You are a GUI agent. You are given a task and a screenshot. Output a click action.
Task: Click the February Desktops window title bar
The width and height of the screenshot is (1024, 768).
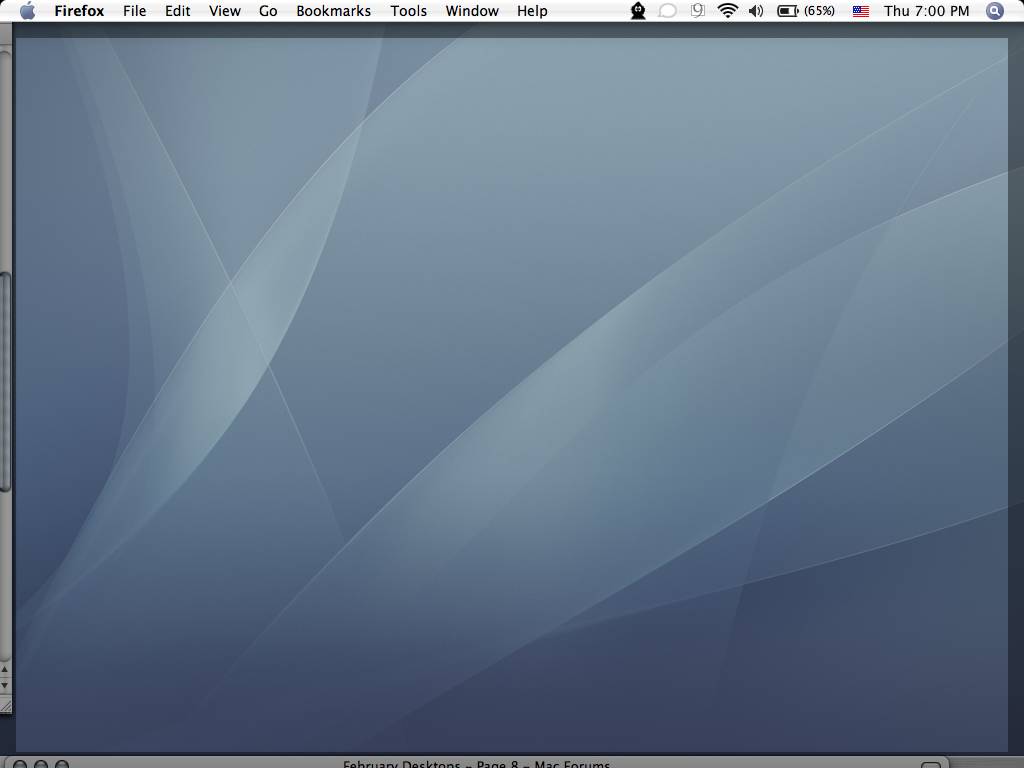click(x=477, y=763)
